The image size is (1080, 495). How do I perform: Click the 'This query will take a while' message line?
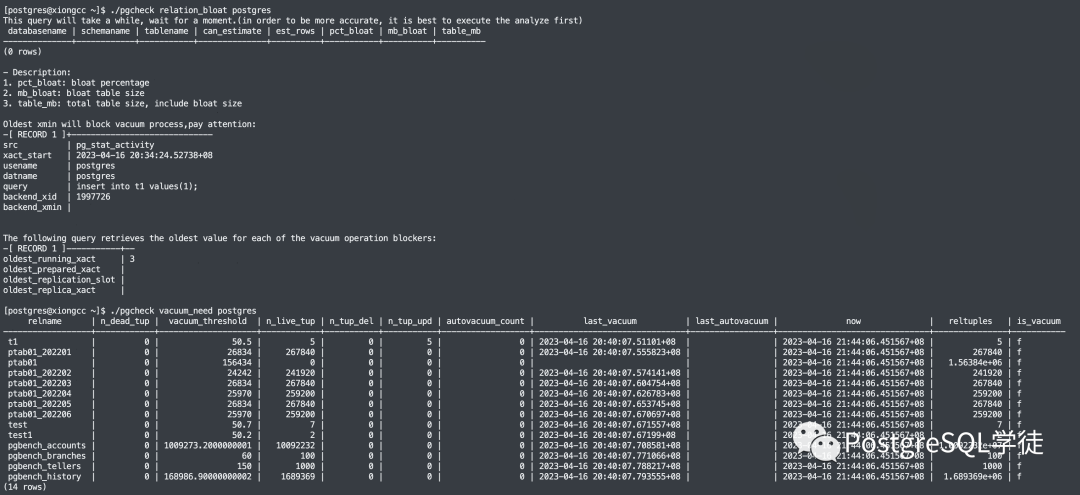[x=293, y=21]
